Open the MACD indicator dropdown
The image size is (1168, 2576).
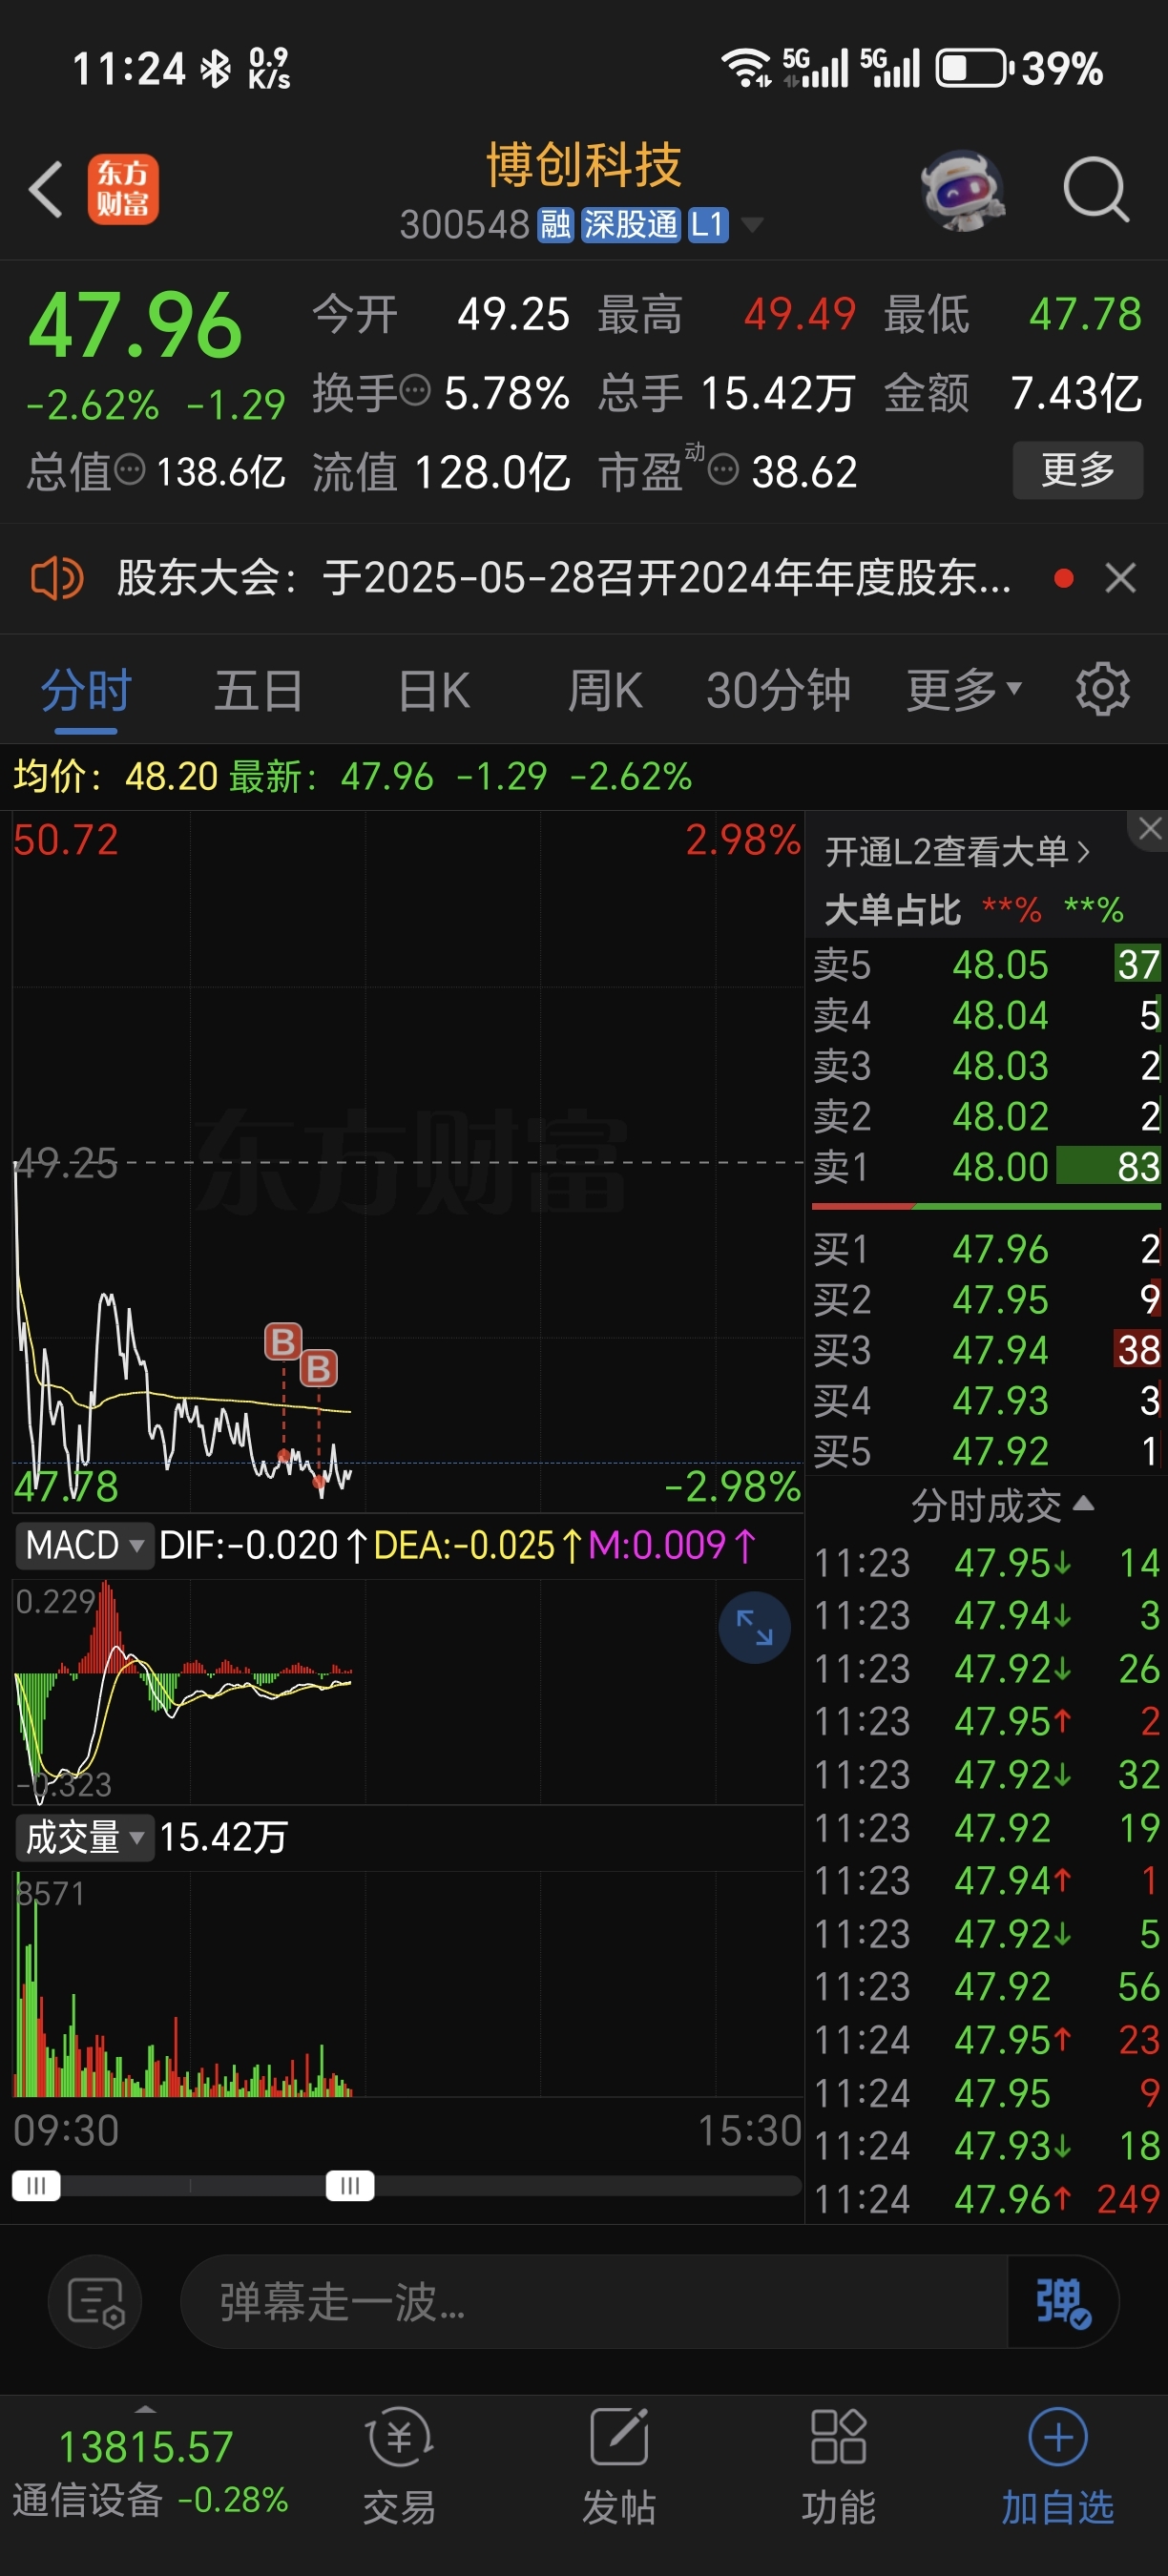coord(85,1545)
